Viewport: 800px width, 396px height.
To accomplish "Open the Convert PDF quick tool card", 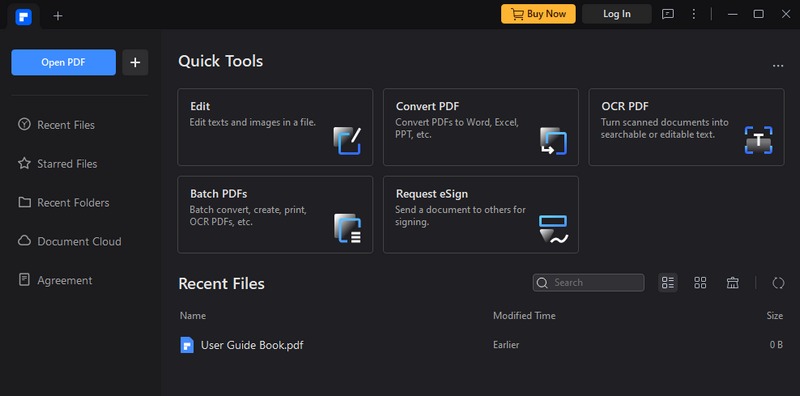I will coord(481,127).
